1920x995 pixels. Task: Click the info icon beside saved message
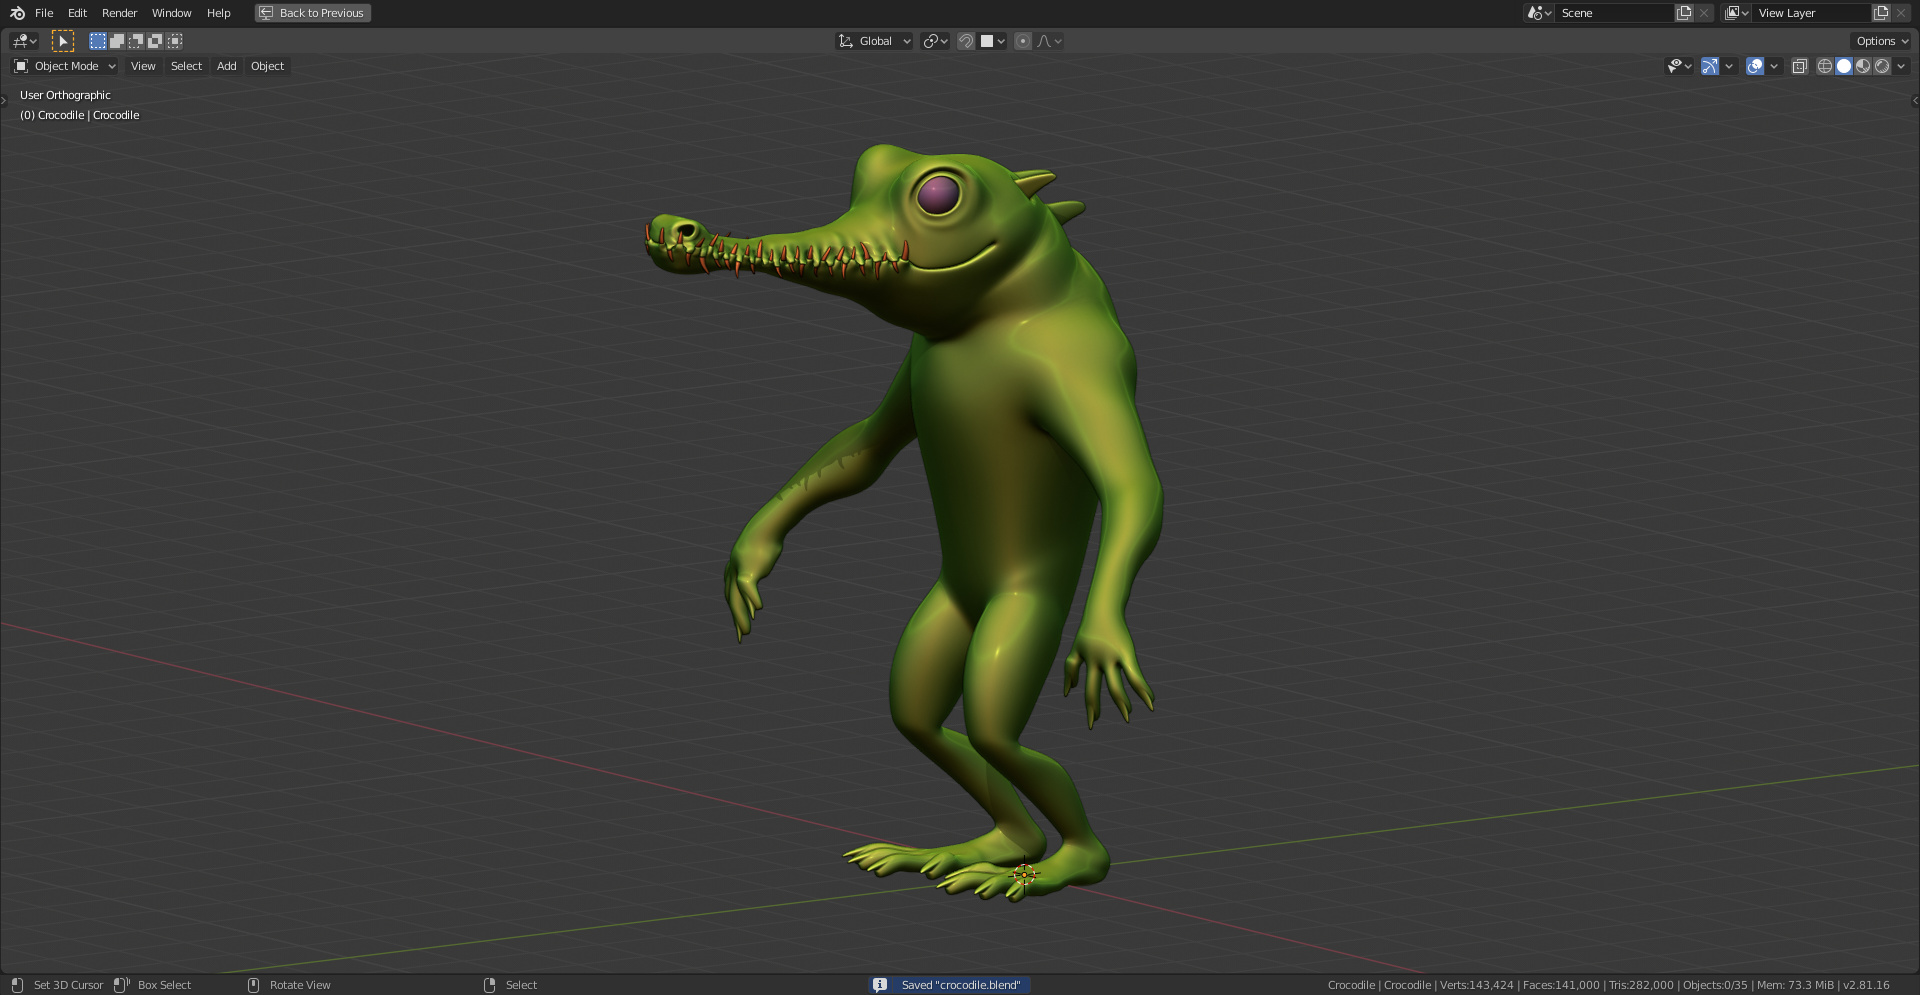[x=880, y=985]
